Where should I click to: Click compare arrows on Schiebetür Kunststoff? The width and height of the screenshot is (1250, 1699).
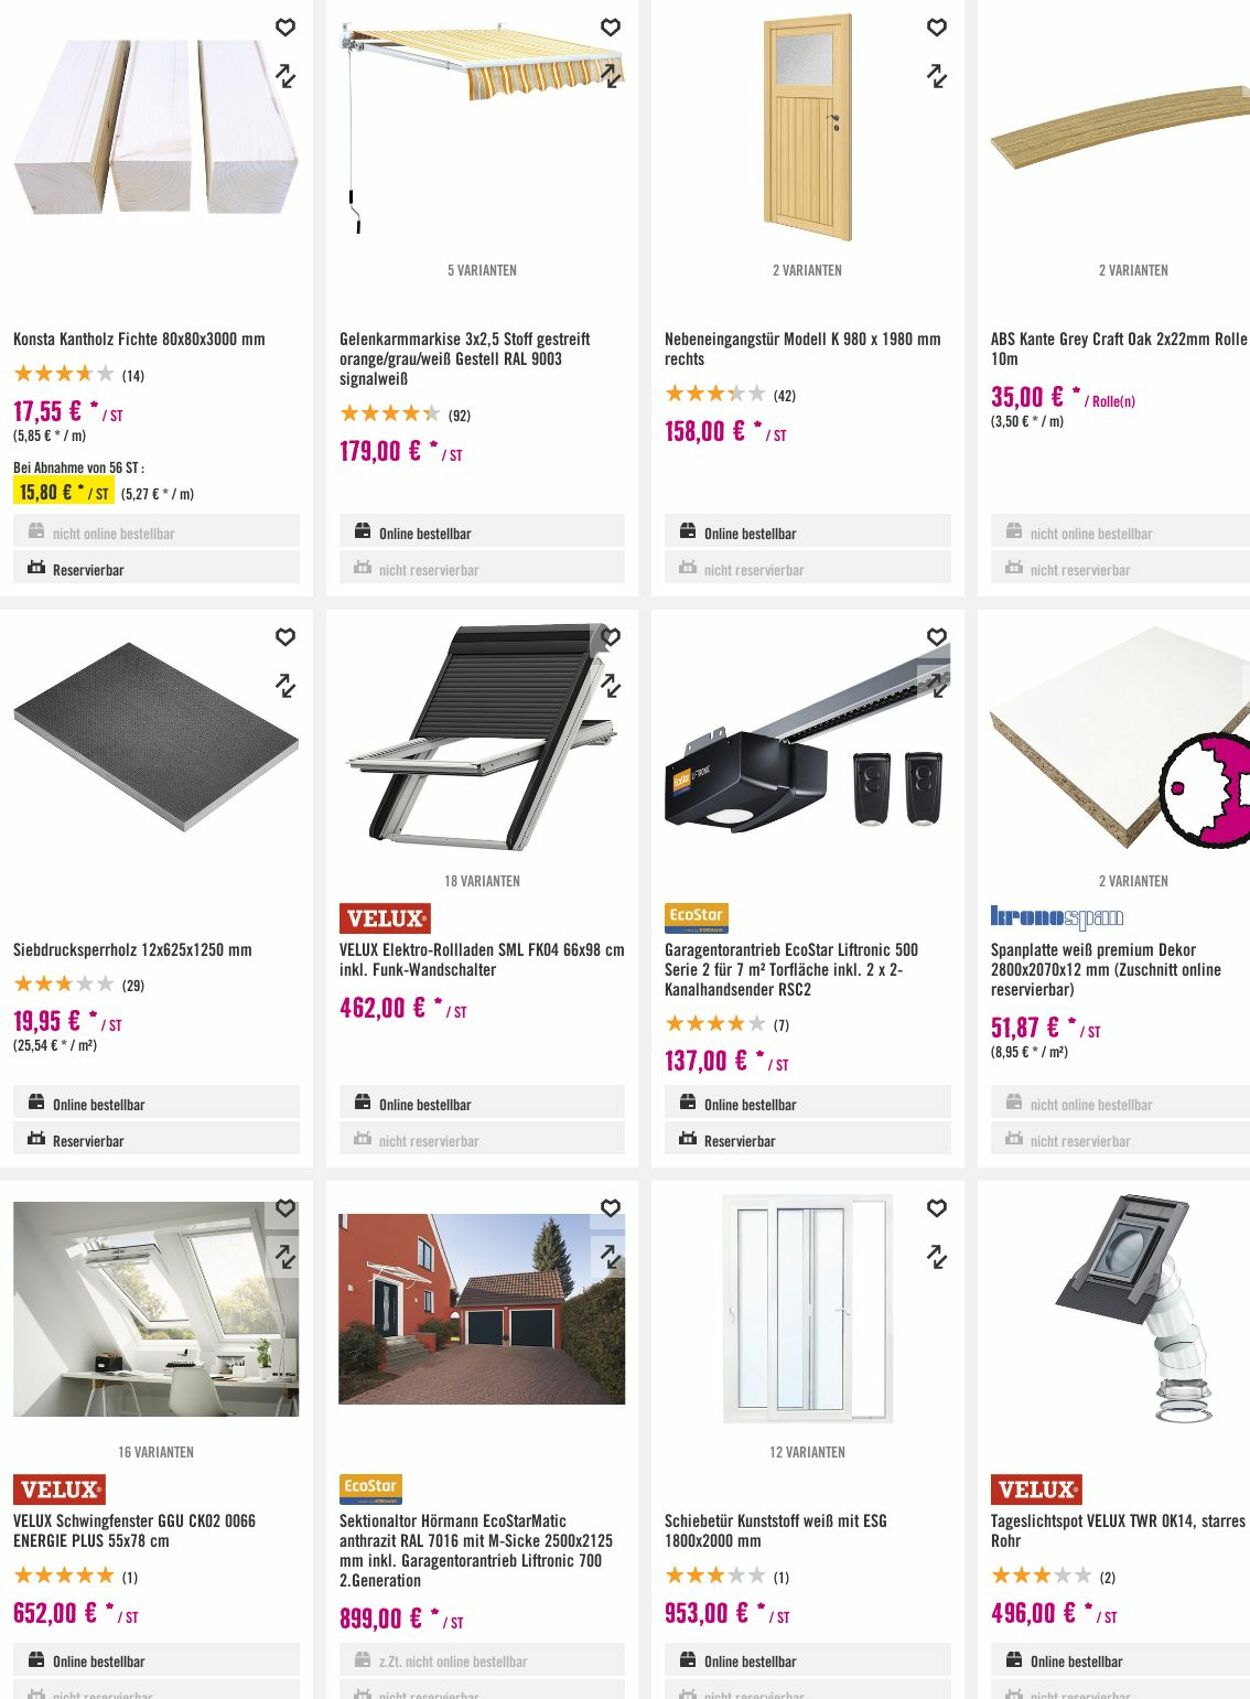pos(937,1257)
